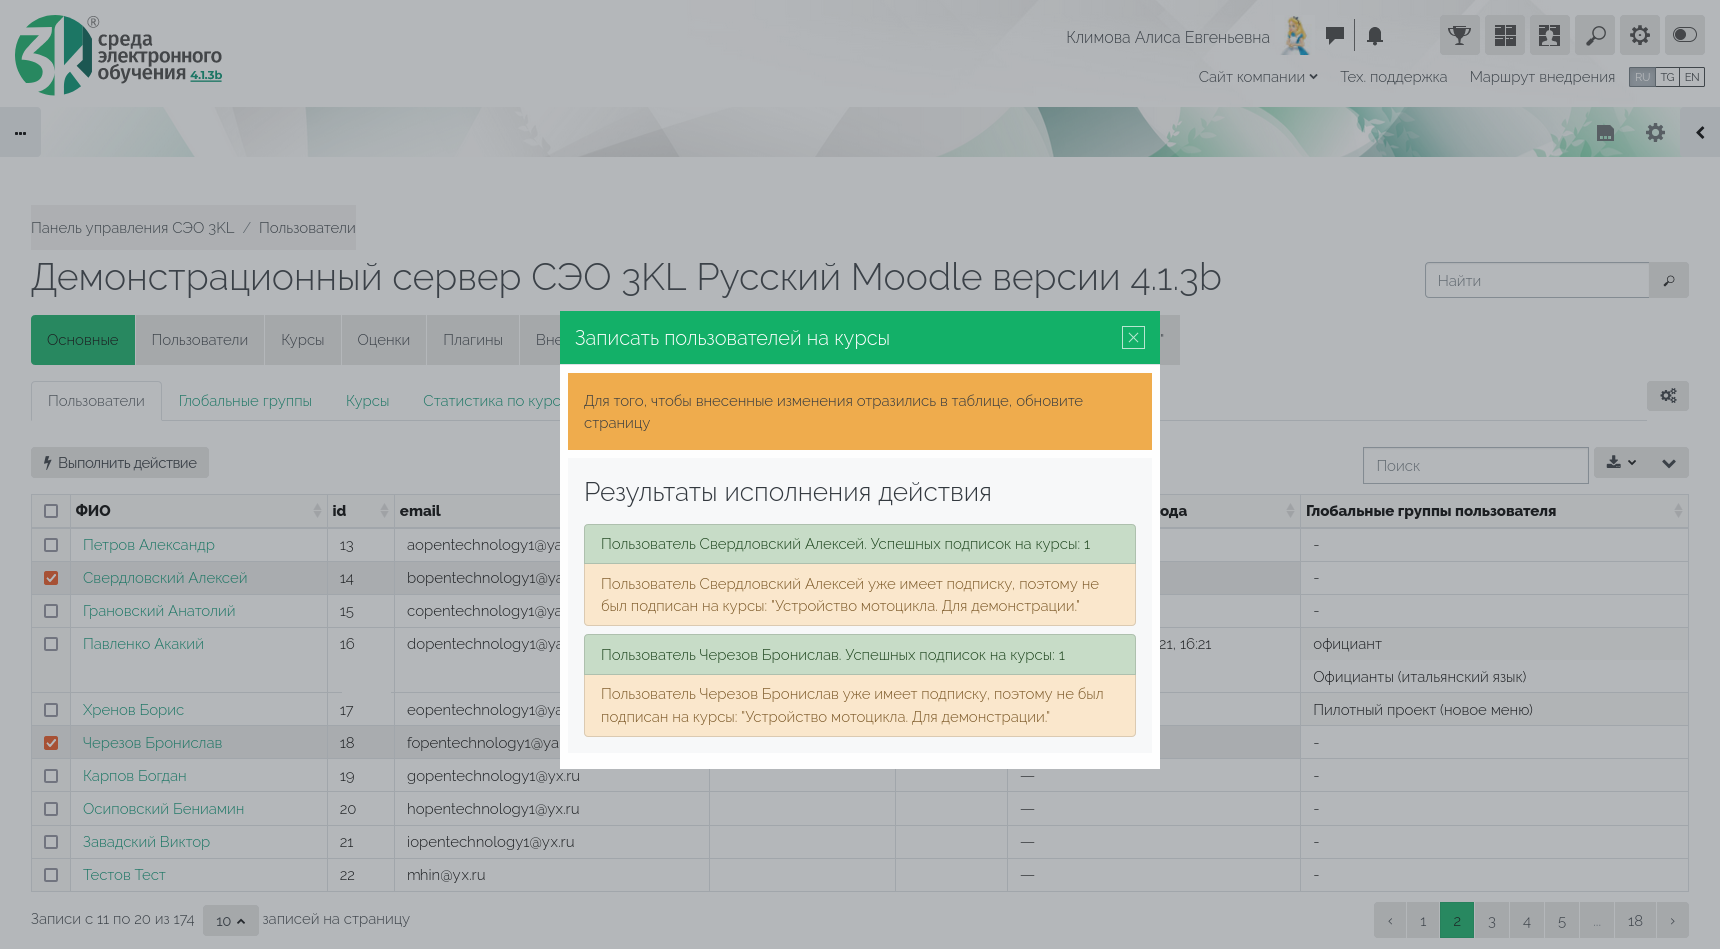Open Хренов Борис user link
This screenshot has height=949, width=1720.
tap(133, 710)
